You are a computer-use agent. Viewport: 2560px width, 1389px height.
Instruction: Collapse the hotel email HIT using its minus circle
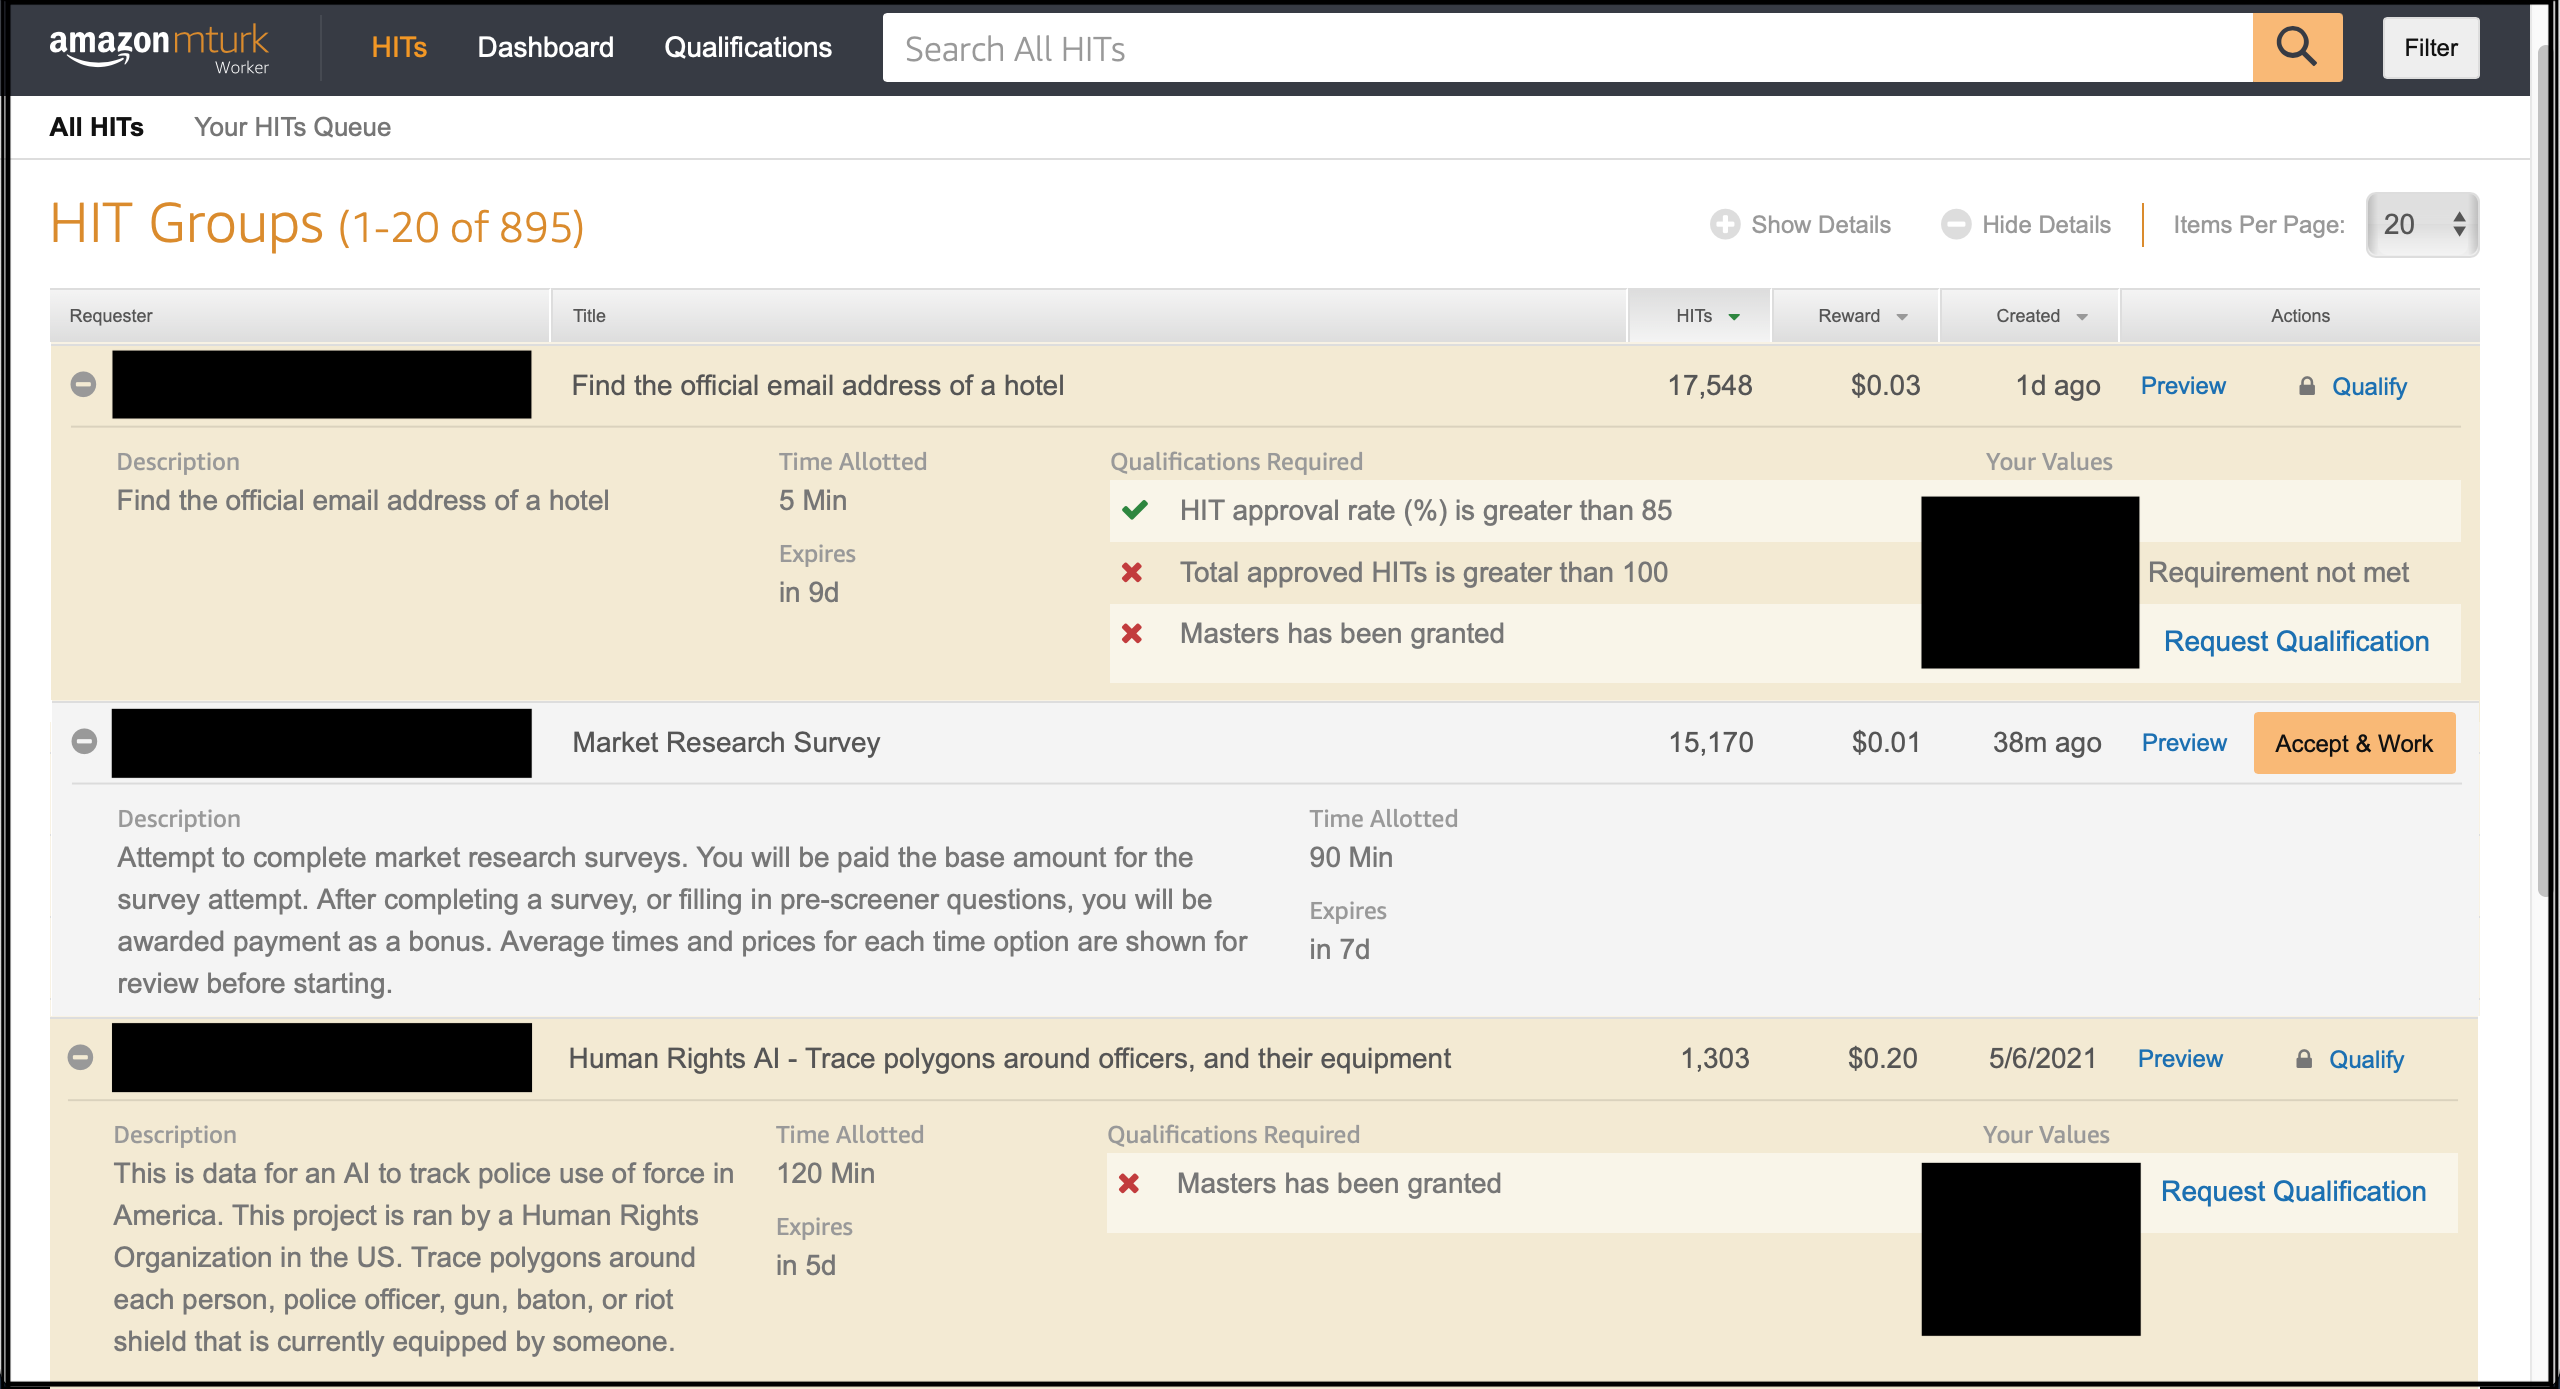click(x=83, y=384)
